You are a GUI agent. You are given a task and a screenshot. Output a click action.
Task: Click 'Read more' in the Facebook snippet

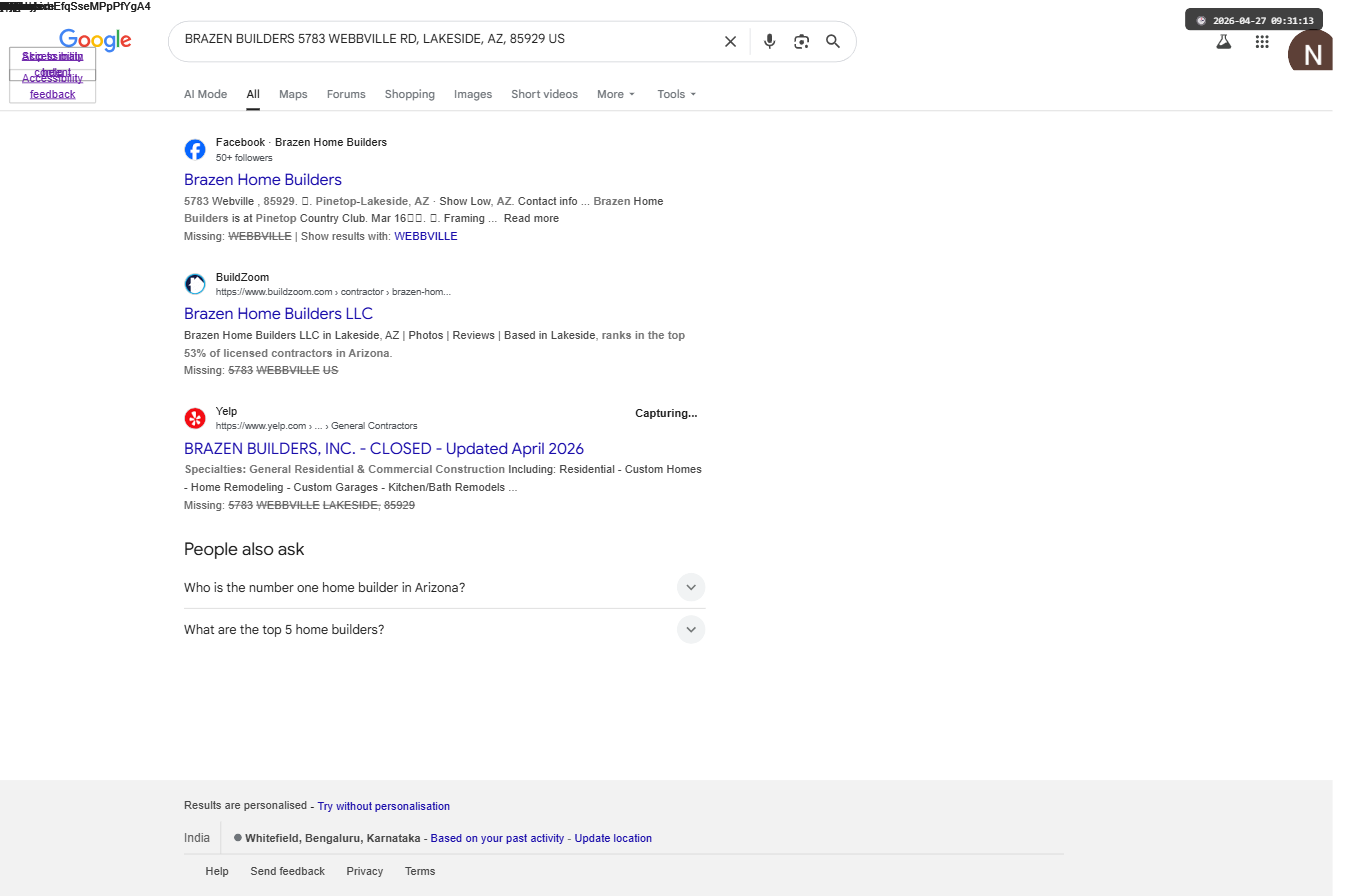[531, 218]
